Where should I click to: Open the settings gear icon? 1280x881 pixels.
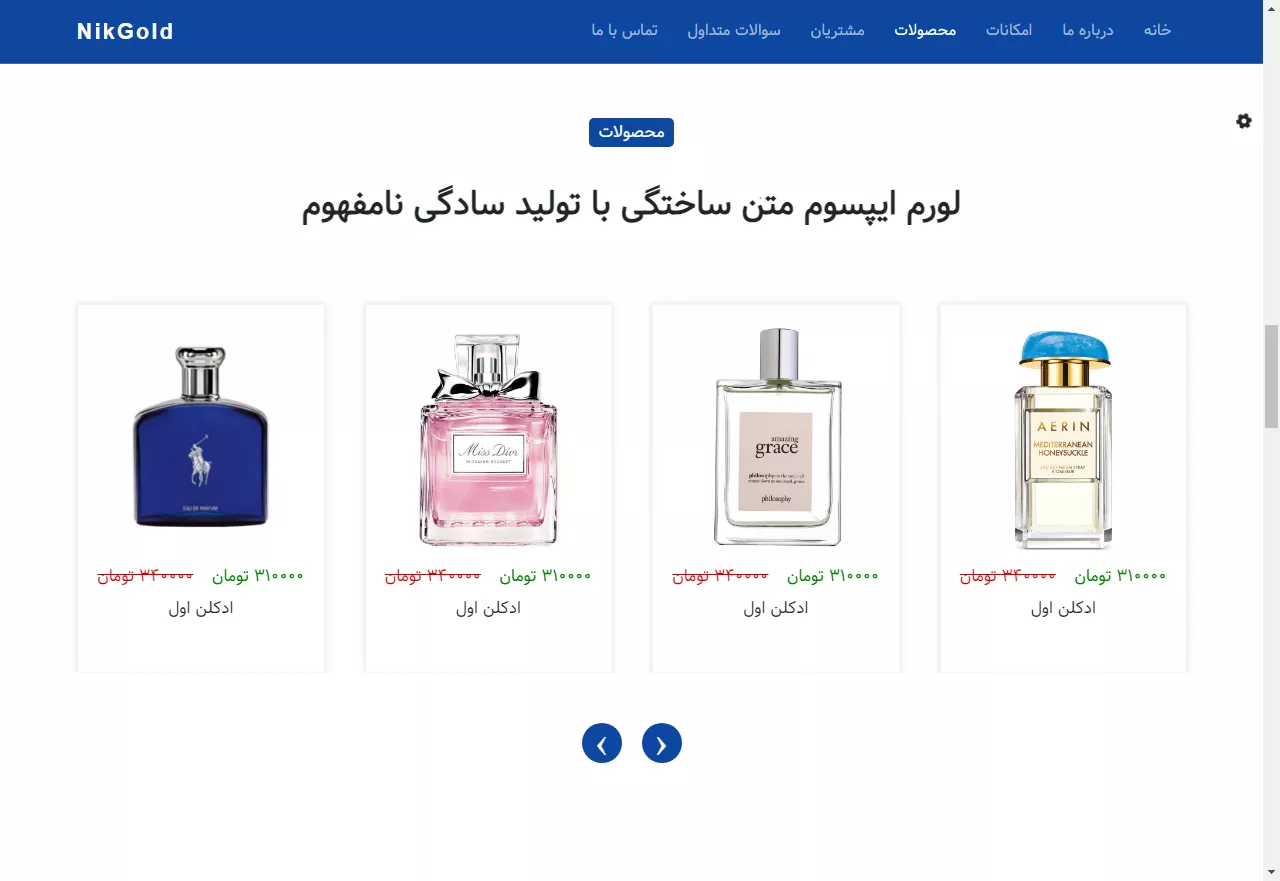1244,121
